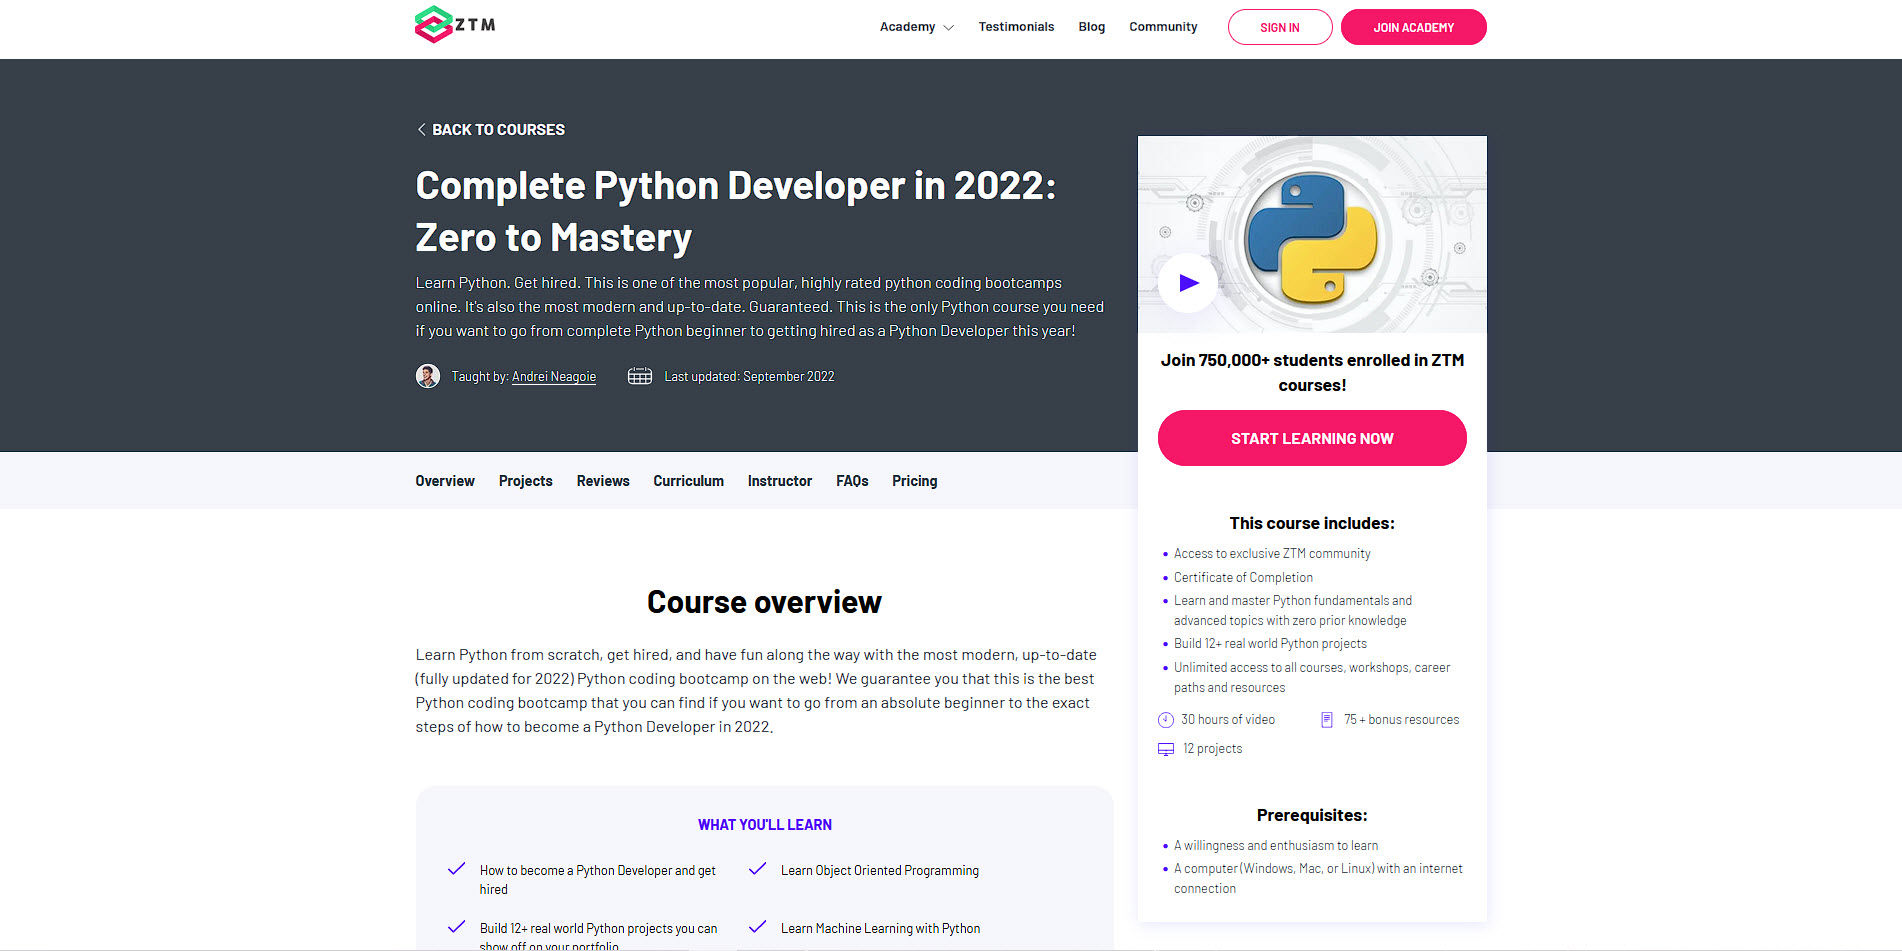Select the back arrow beside Back to Courses
Image resolution: width=1902 pixels, height=951 pixels.
[x=421, y=129]
